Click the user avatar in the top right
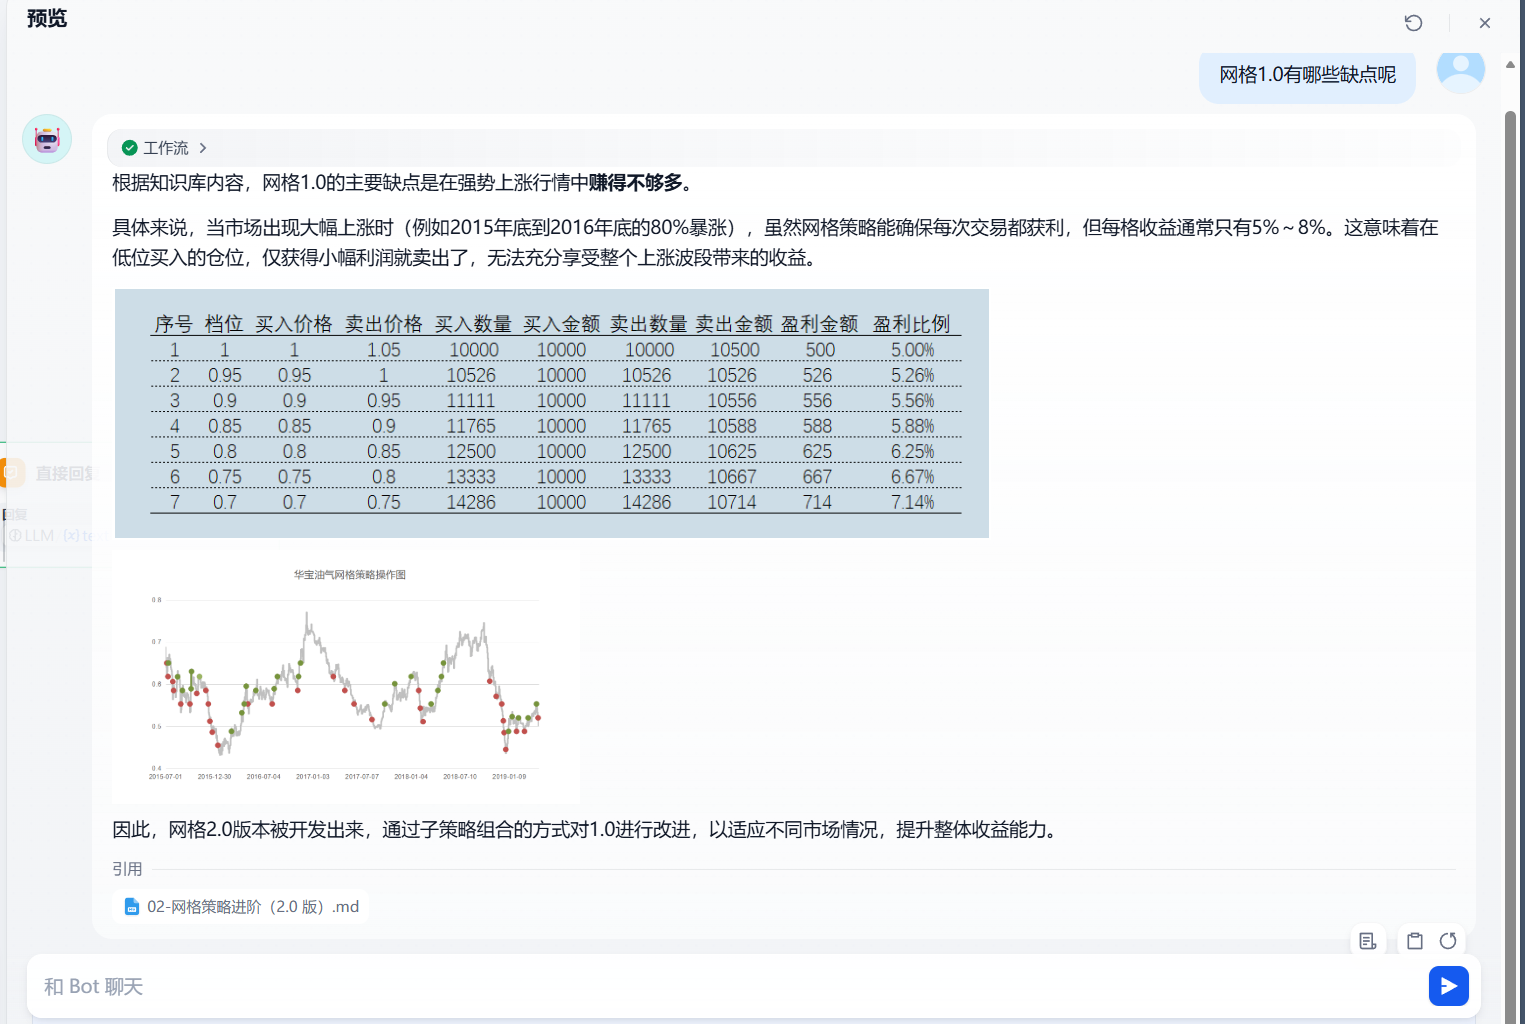The width and height of the screenshot is (1525, 1024). (x=1460, y=71)
